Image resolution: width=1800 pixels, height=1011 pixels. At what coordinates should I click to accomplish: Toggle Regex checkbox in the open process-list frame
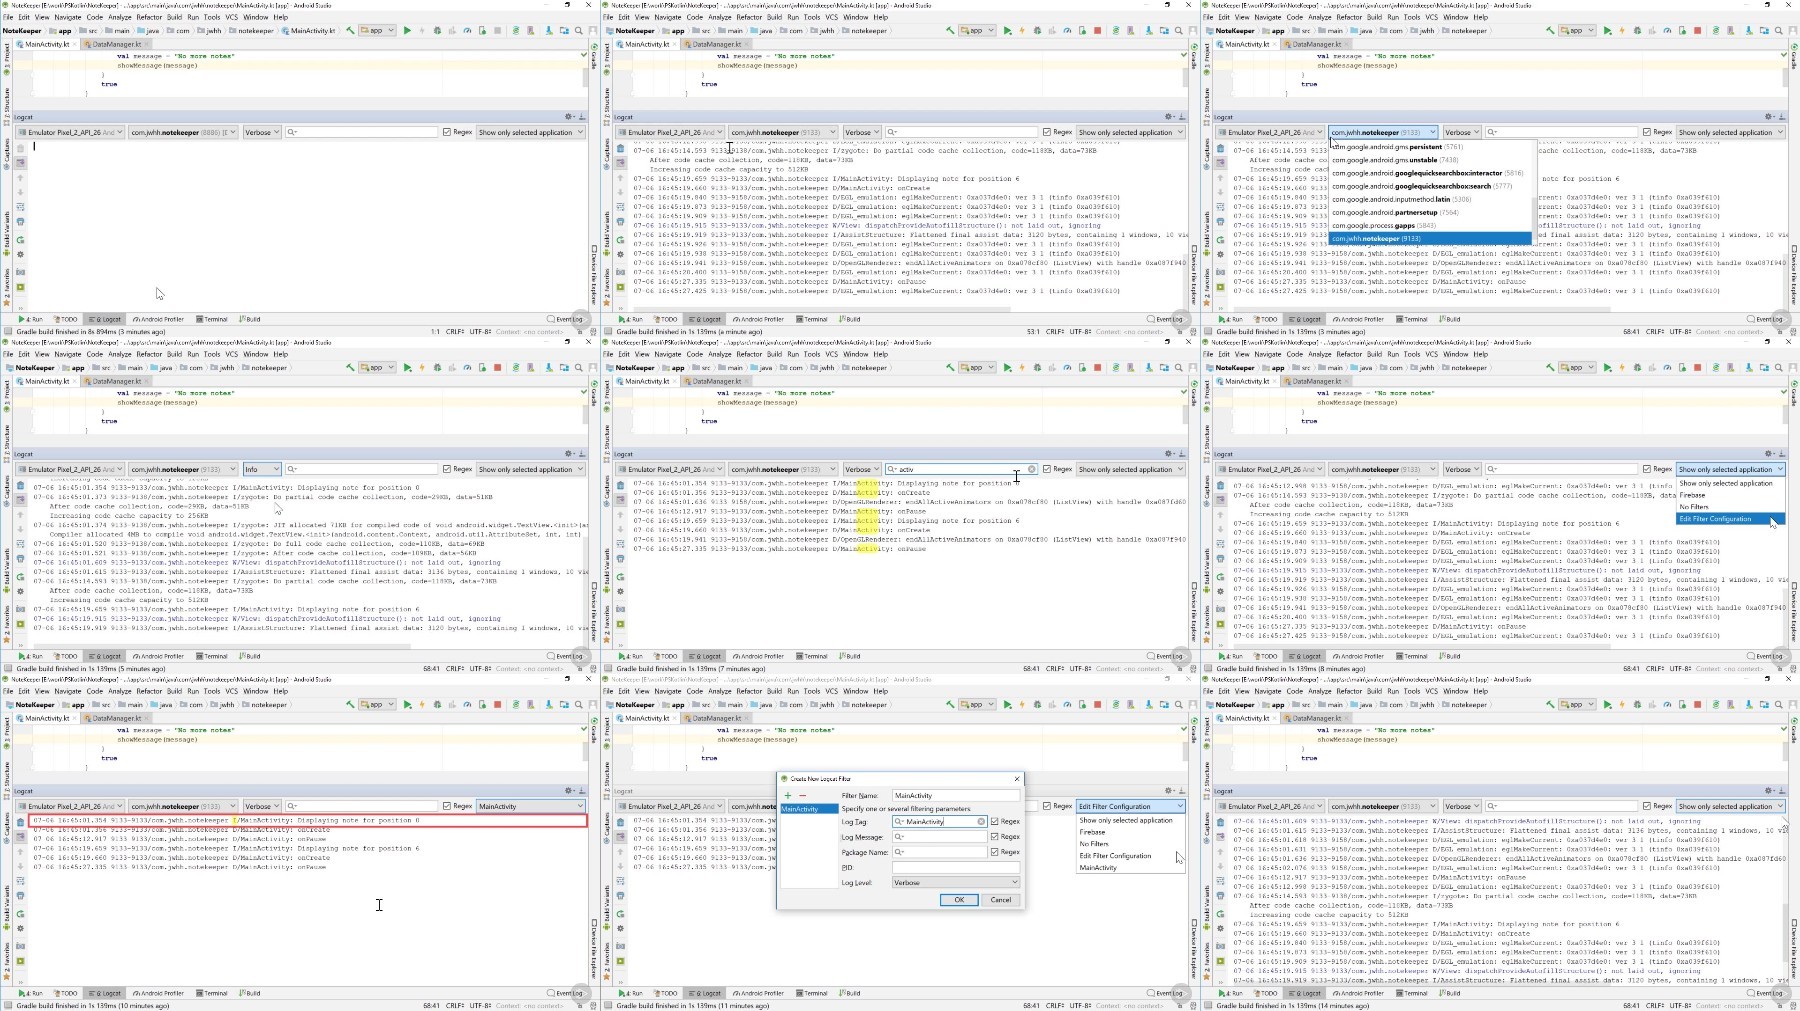(x=1647, y=132)
